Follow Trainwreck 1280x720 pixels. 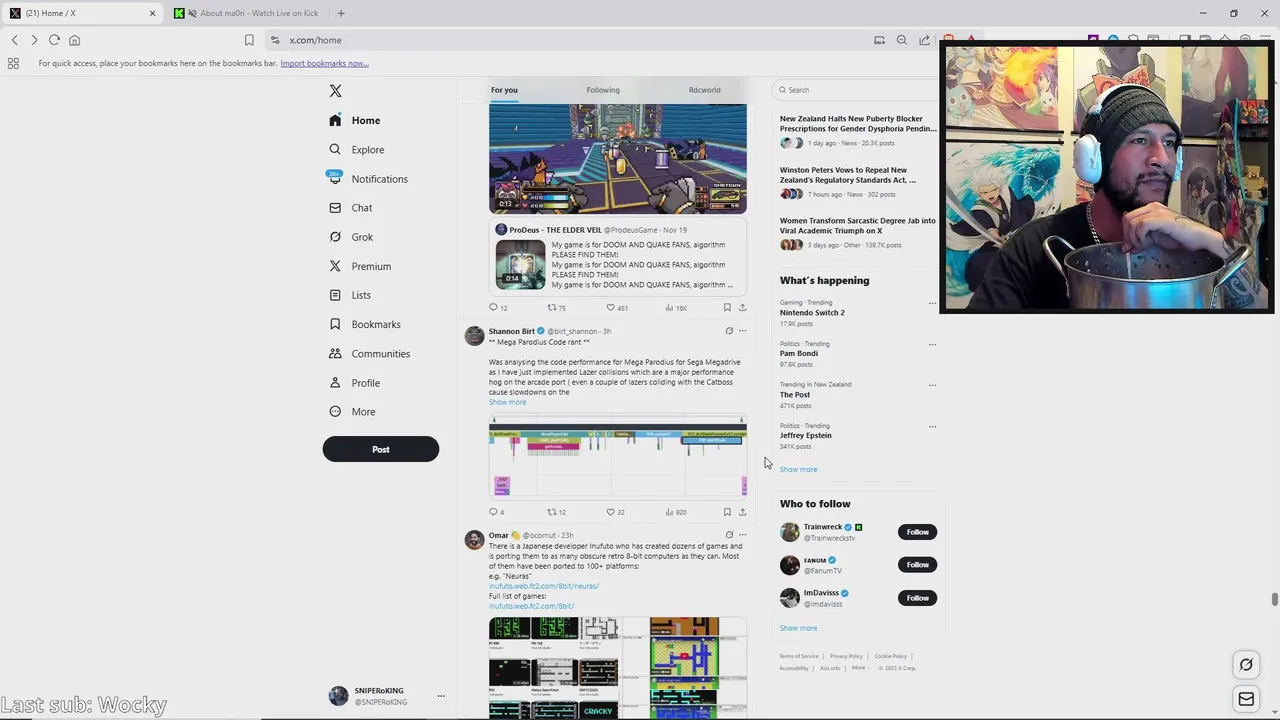[917, 532]
